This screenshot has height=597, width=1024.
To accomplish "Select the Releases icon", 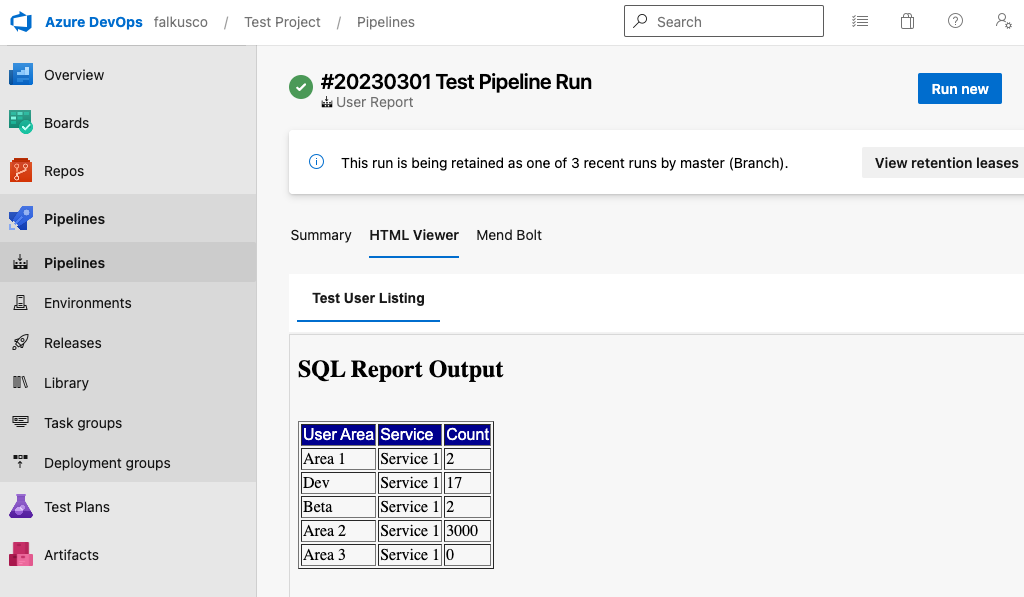I will point(20,342).
